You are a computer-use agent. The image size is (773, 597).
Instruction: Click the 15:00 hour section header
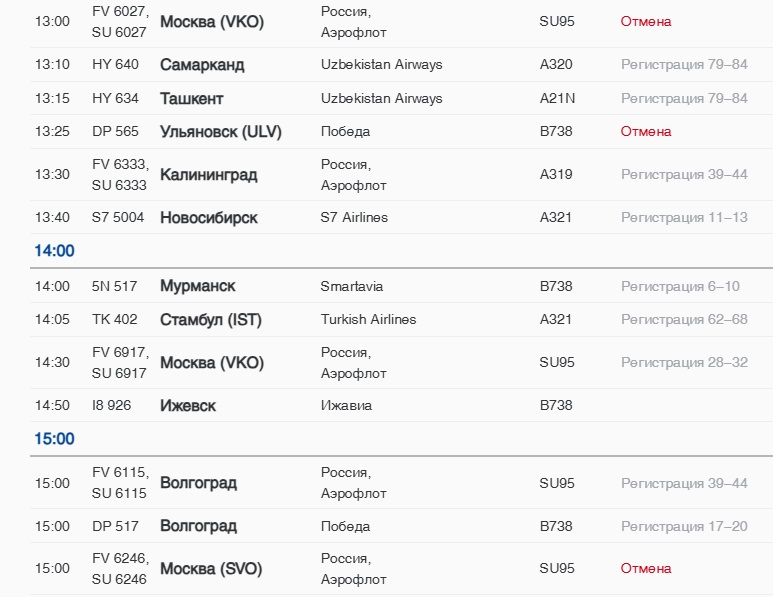tap(55, 439)
